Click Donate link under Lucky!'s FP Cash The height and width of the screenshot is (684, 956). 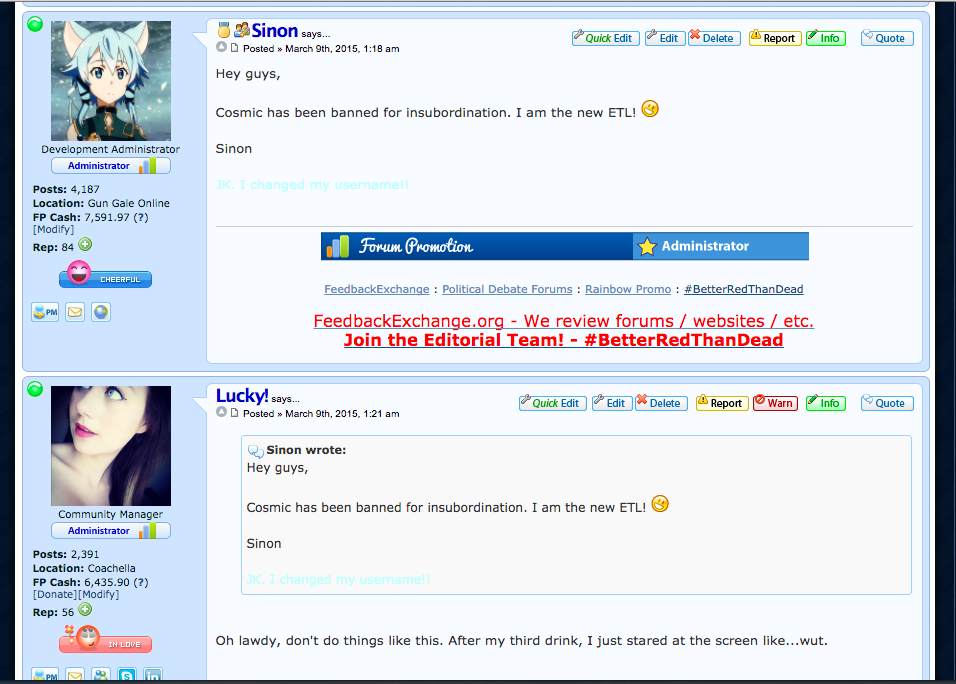(55, 594)
